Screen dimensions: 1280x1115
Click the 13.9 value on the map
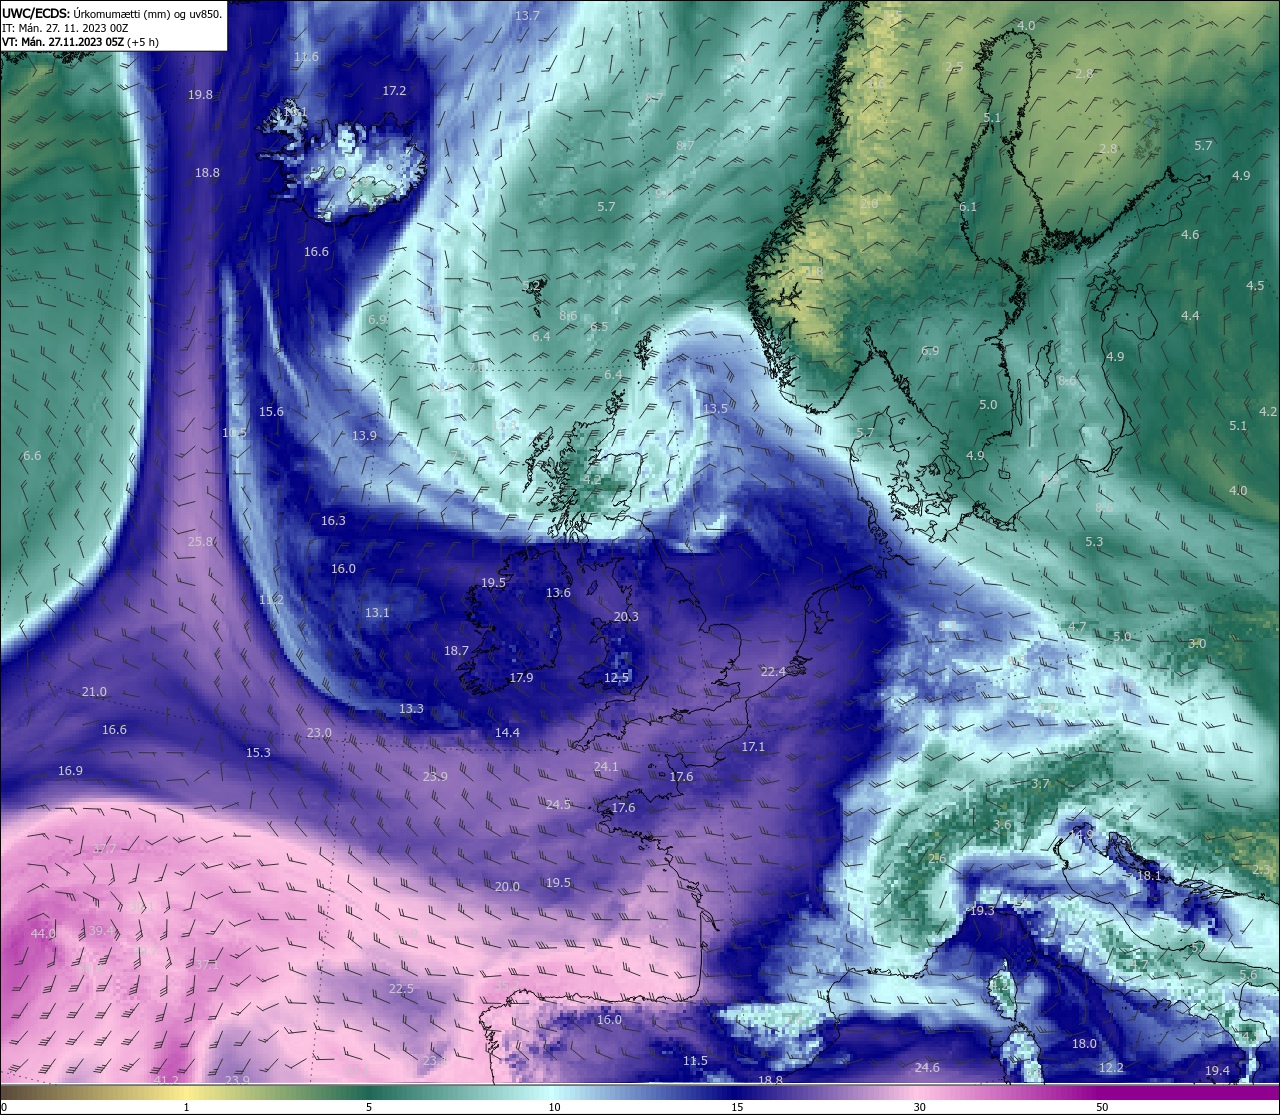[364, 436]
